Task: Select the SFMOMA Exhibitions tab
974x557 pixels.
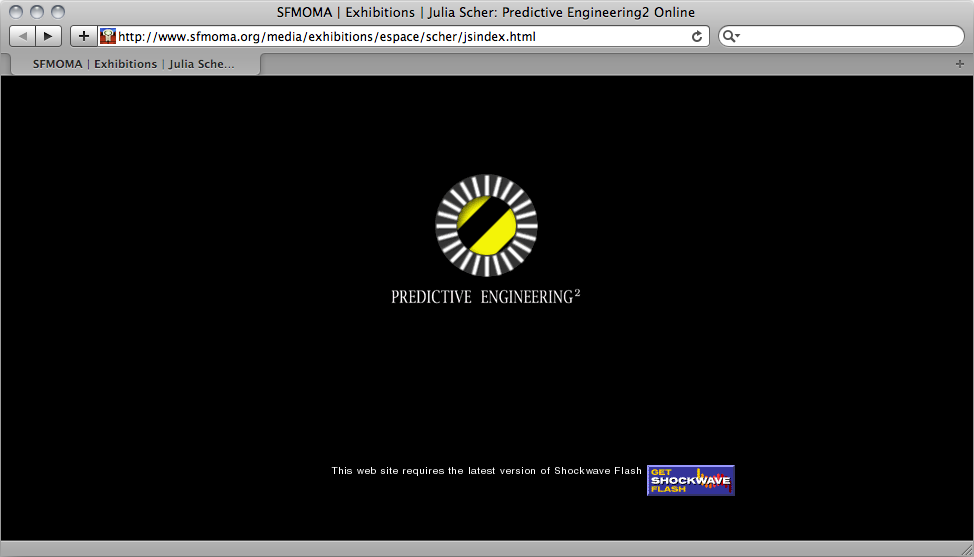Action: tap(134, 64)
